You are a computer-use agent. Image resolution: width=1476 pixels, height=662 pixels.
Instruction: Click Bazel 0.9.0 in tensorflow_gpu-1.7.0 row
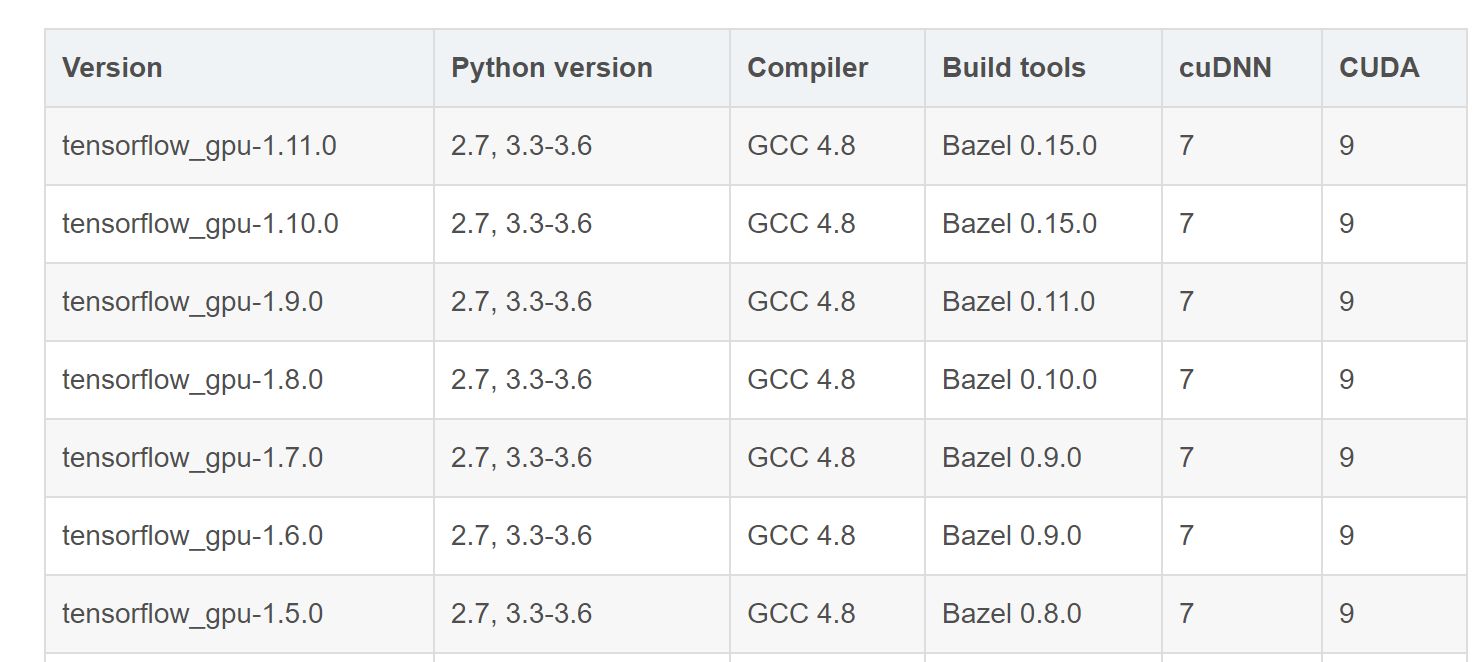[1043, 458]
